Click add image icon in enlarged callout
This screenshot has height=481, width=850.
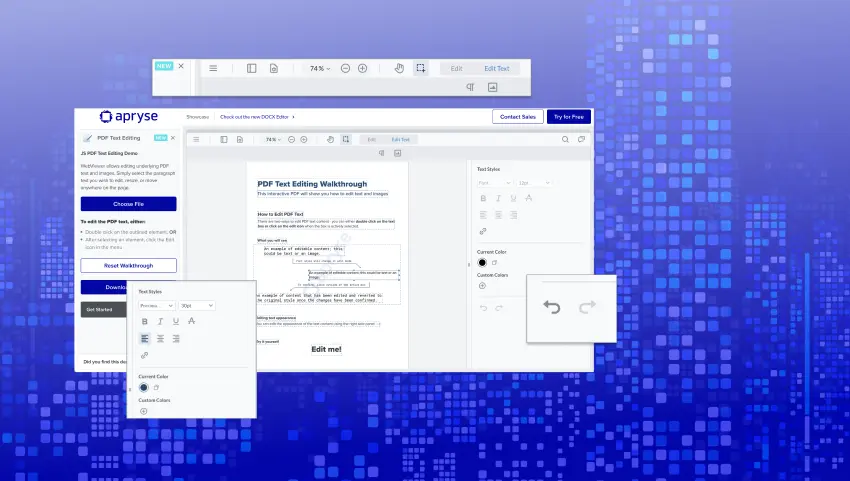click(492, 87)
